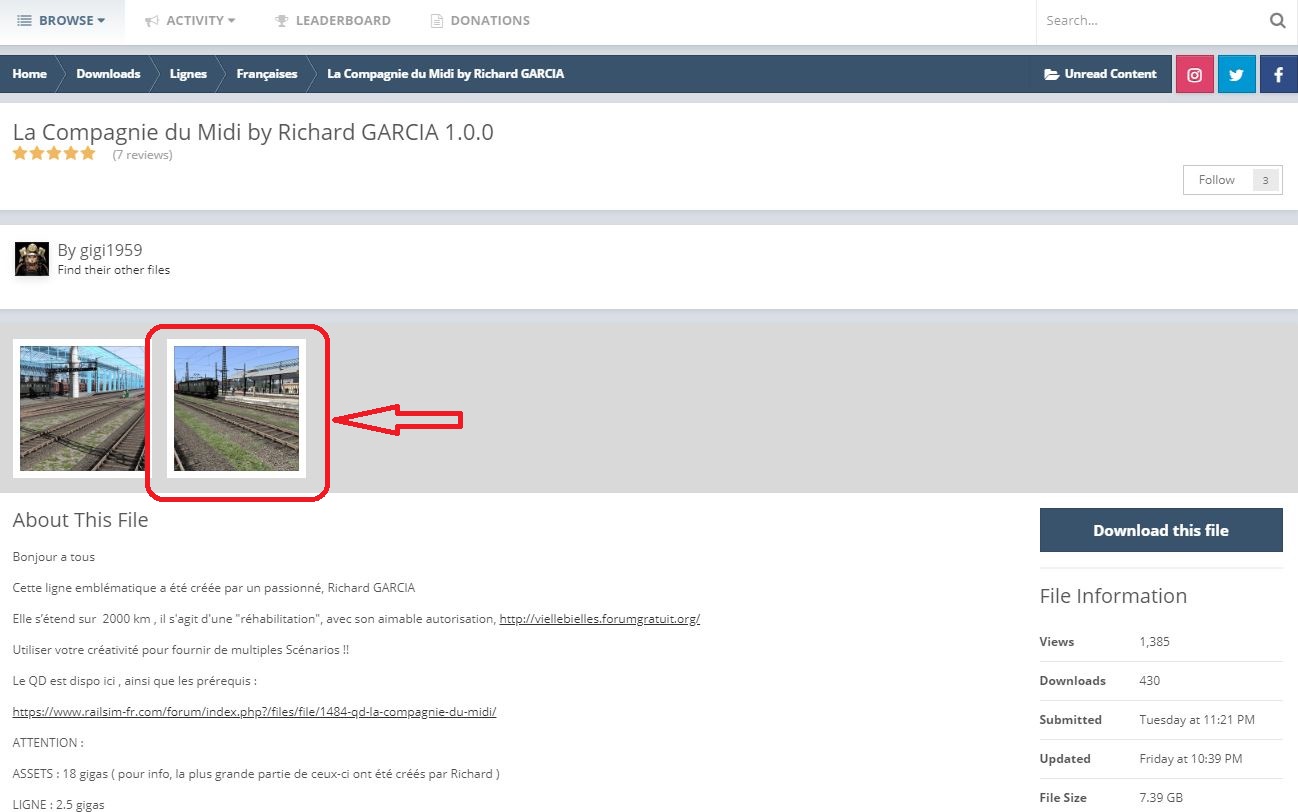
Task: Select the File Size value 7.39 GB
Action: [x=1163, y=798]
